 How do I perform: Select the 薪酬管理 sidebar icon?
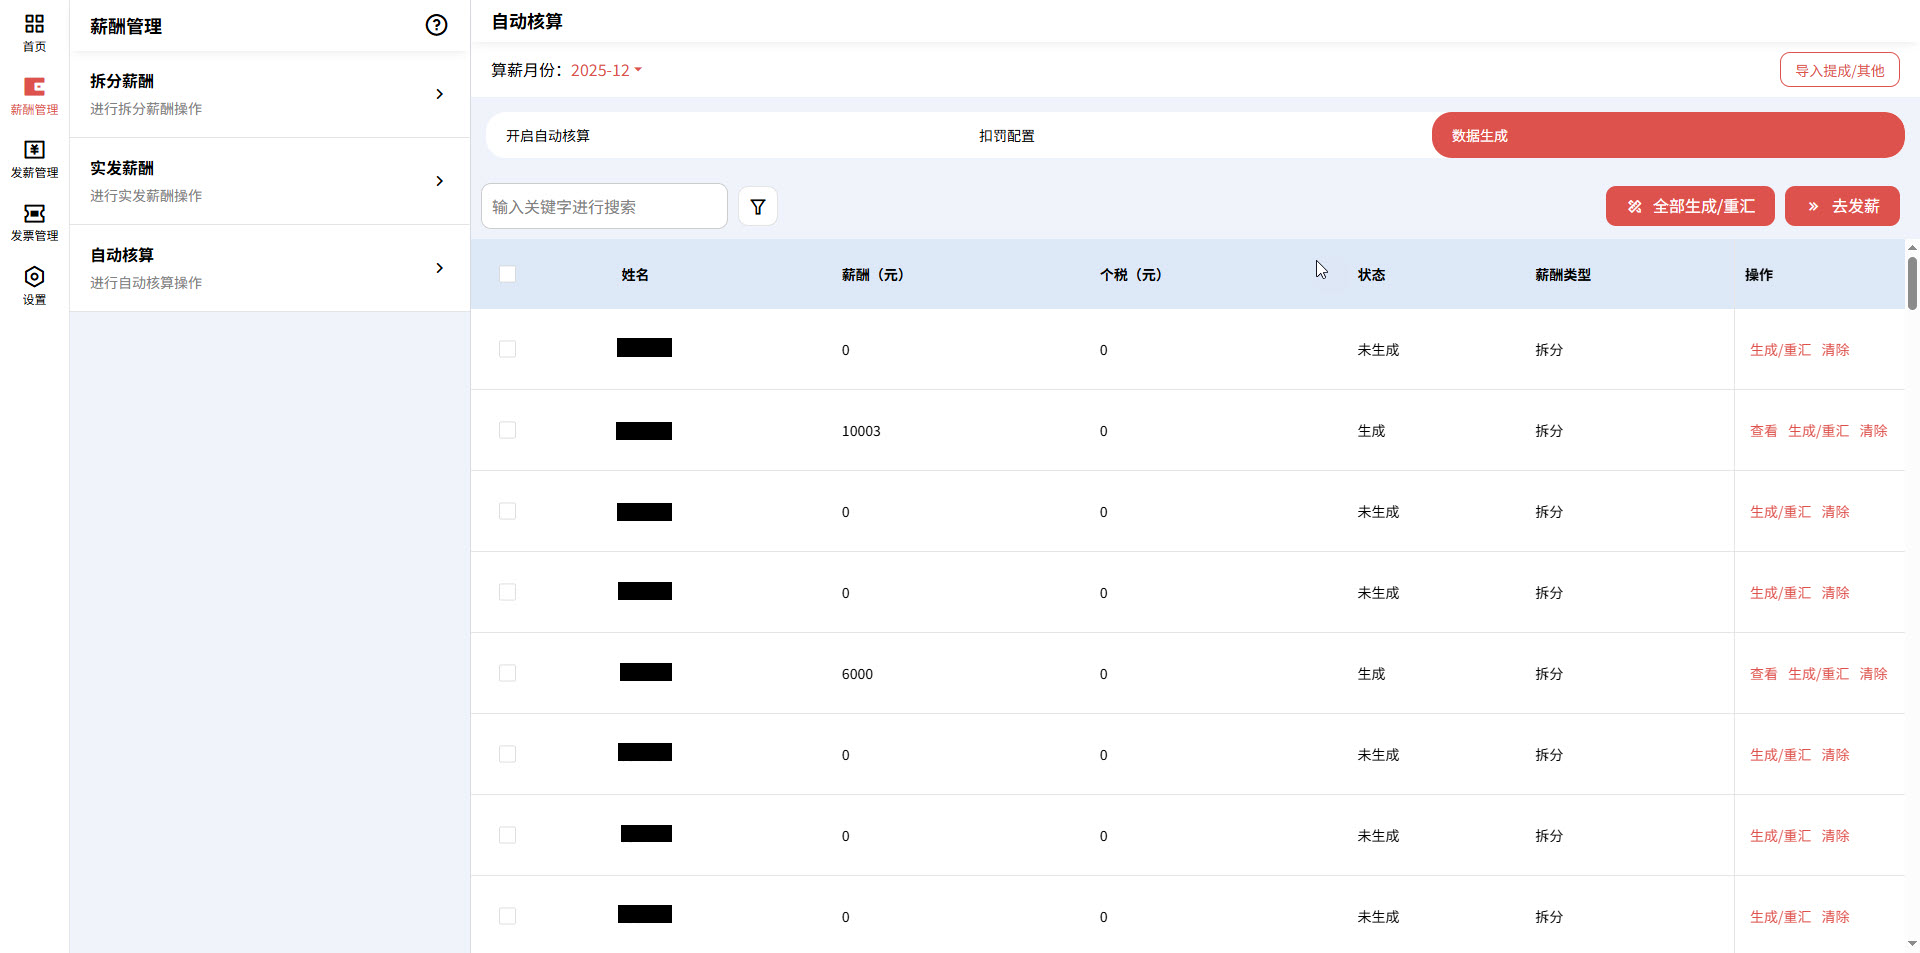tap(33, 96)
